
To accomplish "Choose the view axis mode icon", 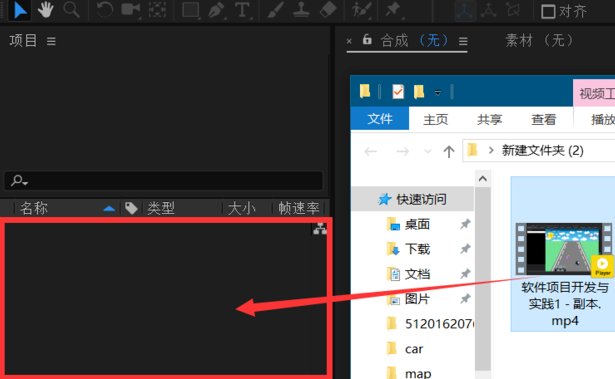I will [513, 10].
